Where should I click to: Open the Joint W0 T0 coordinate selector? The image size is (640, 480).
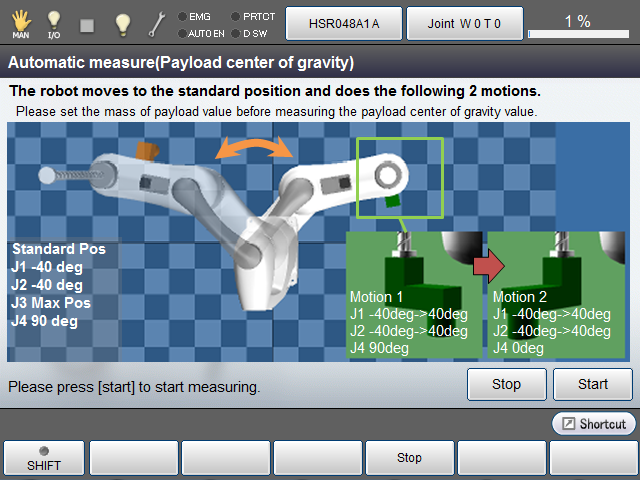coord(465,22)
